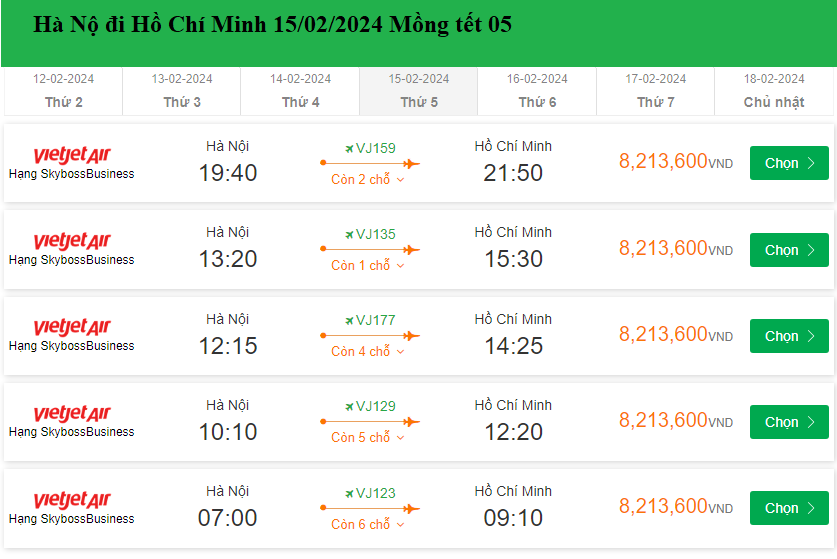Click the green airplane icon beside VJ159
The height and width of the screenshot is (559, 837).
(x=349, y=148)
